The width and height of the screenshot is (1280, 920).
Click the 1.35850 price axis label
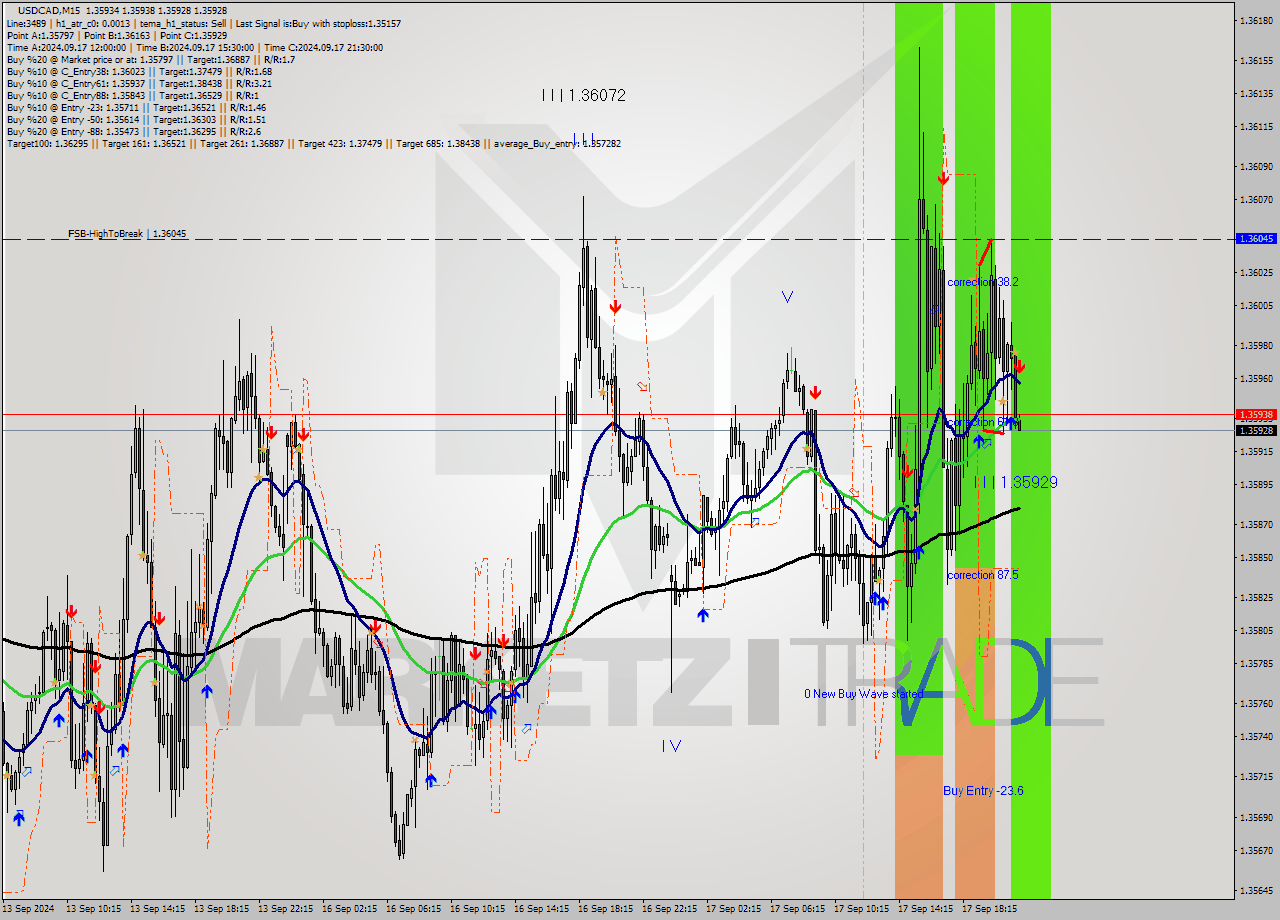coord(1256,557)
